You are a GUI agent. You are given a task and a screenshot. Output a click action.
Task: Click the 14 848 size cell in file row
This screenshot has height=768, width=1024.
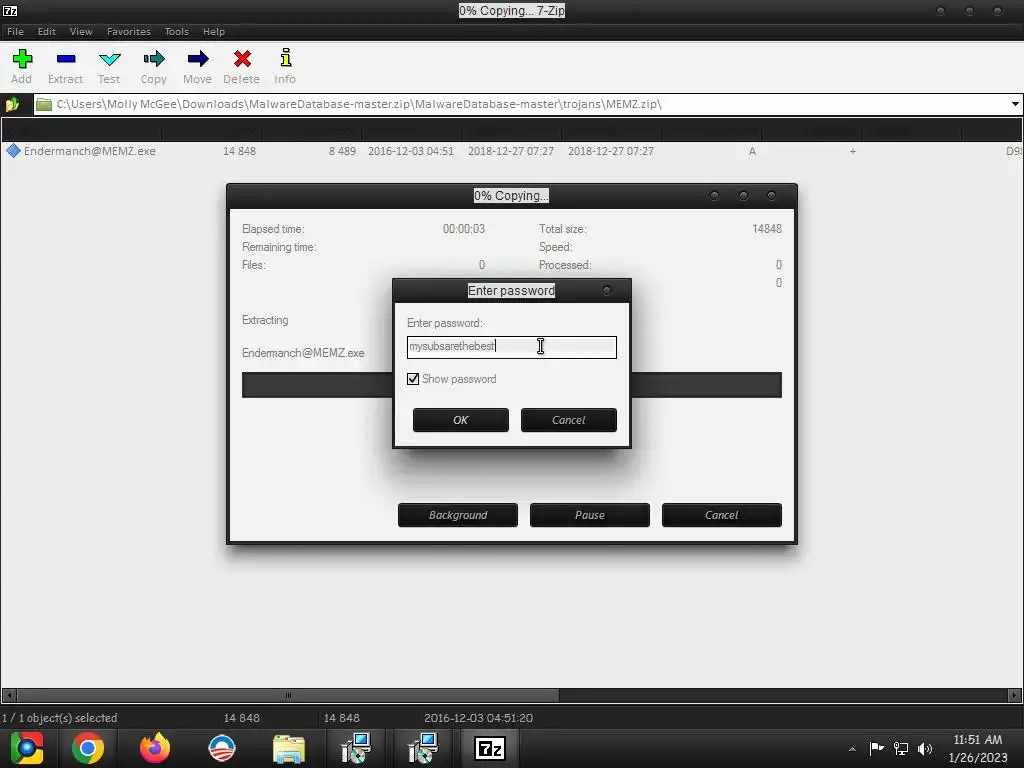point(239,151)
